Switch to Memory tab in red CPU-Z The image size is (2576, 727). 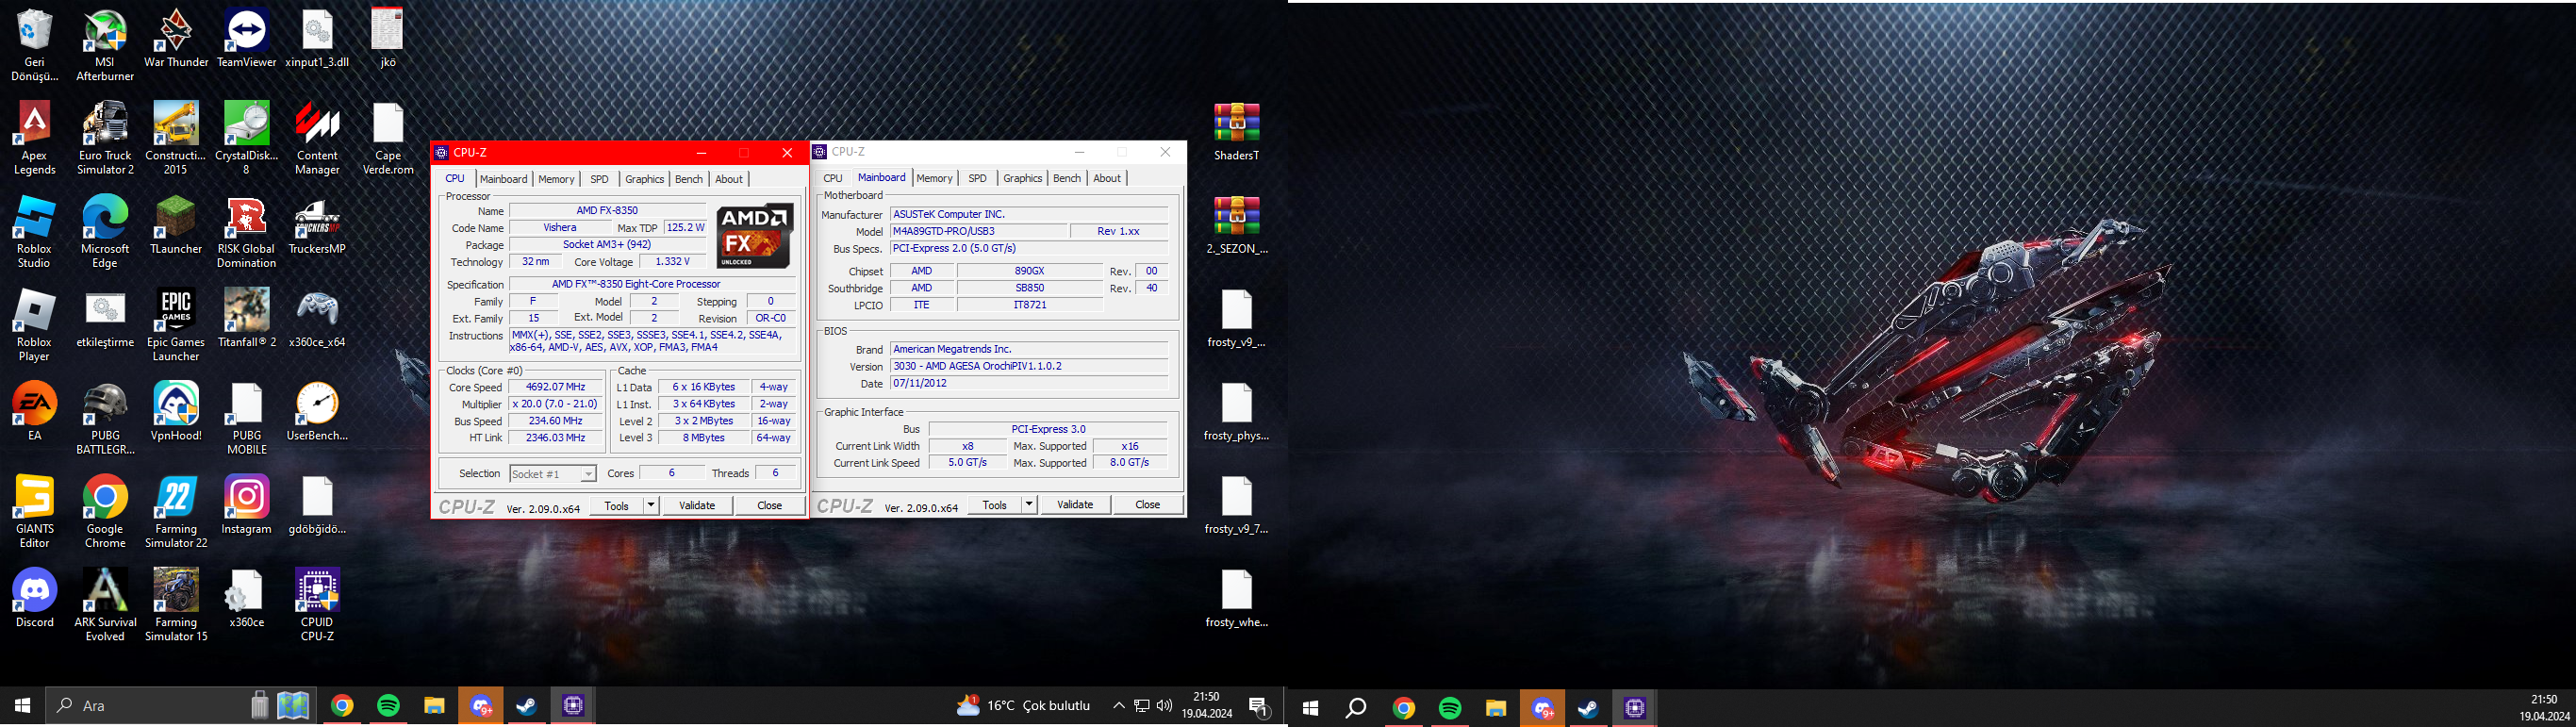point(556,179)
